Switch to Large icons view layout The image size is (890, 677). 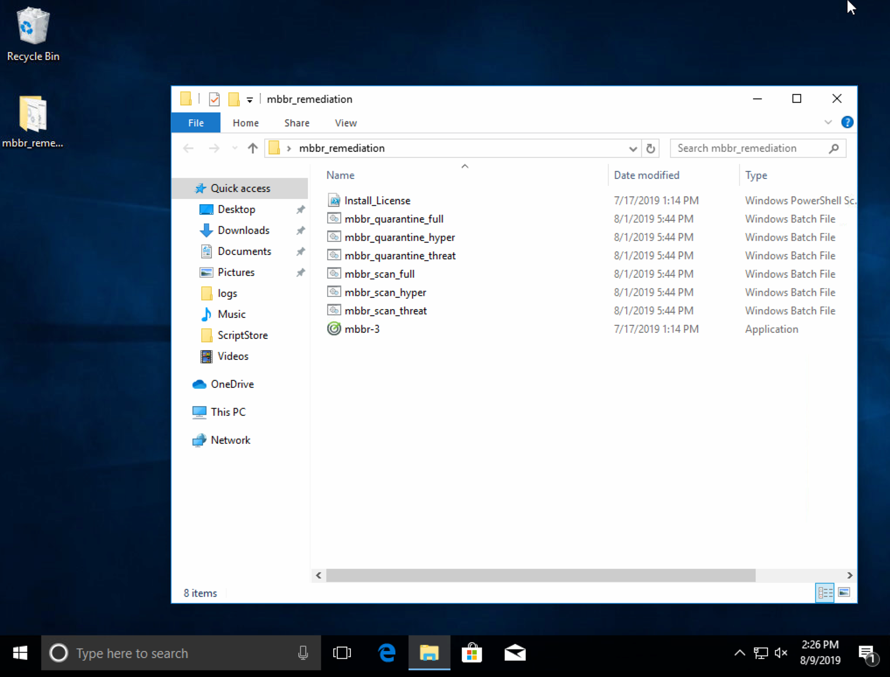click(844, 593)
